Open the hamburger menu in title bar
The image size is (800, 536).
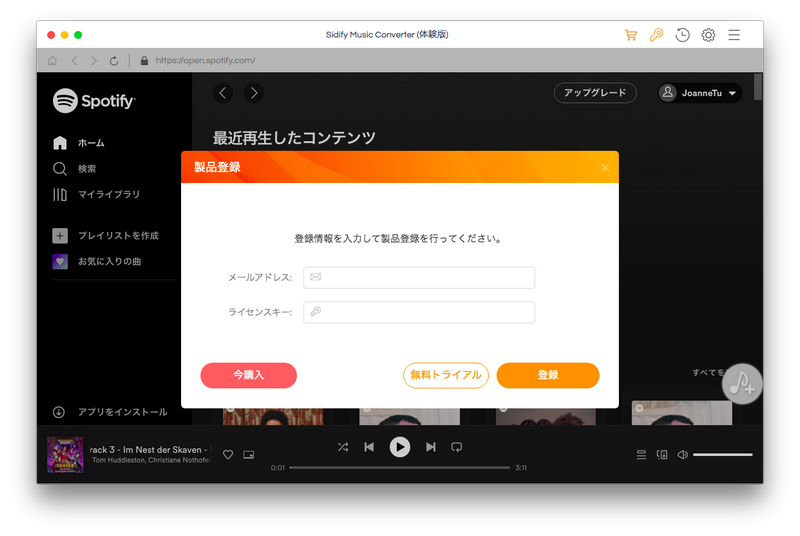coord(734,35)
